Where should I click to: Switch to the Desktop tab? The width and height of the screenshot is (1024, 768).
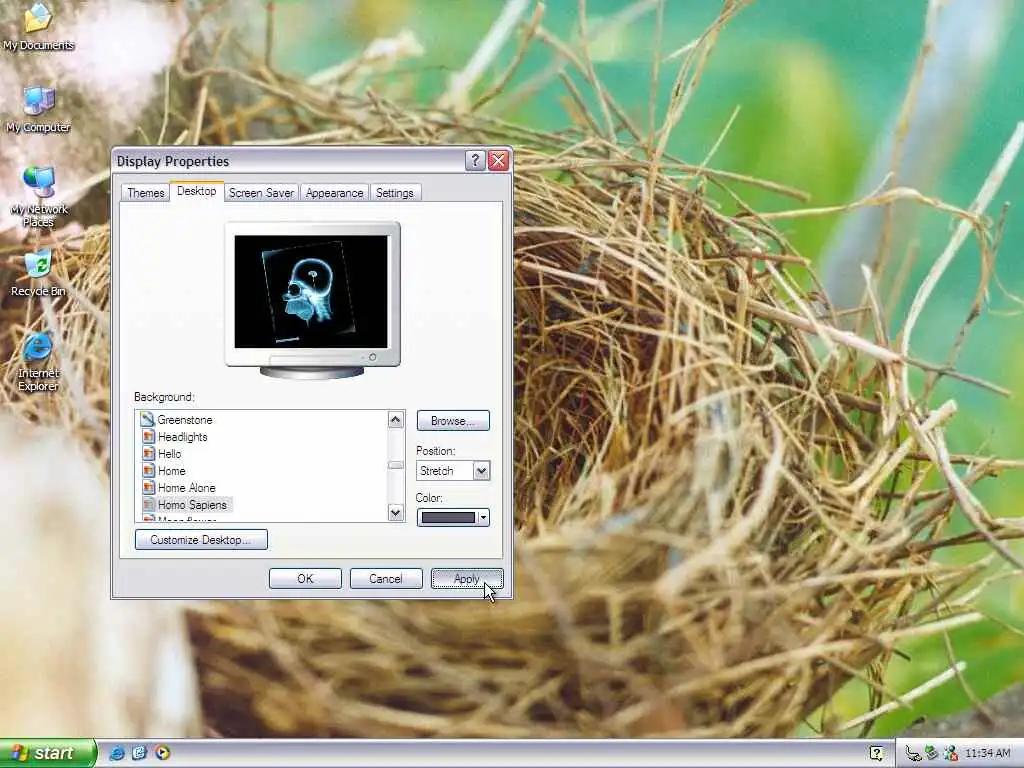pos(197,191)
